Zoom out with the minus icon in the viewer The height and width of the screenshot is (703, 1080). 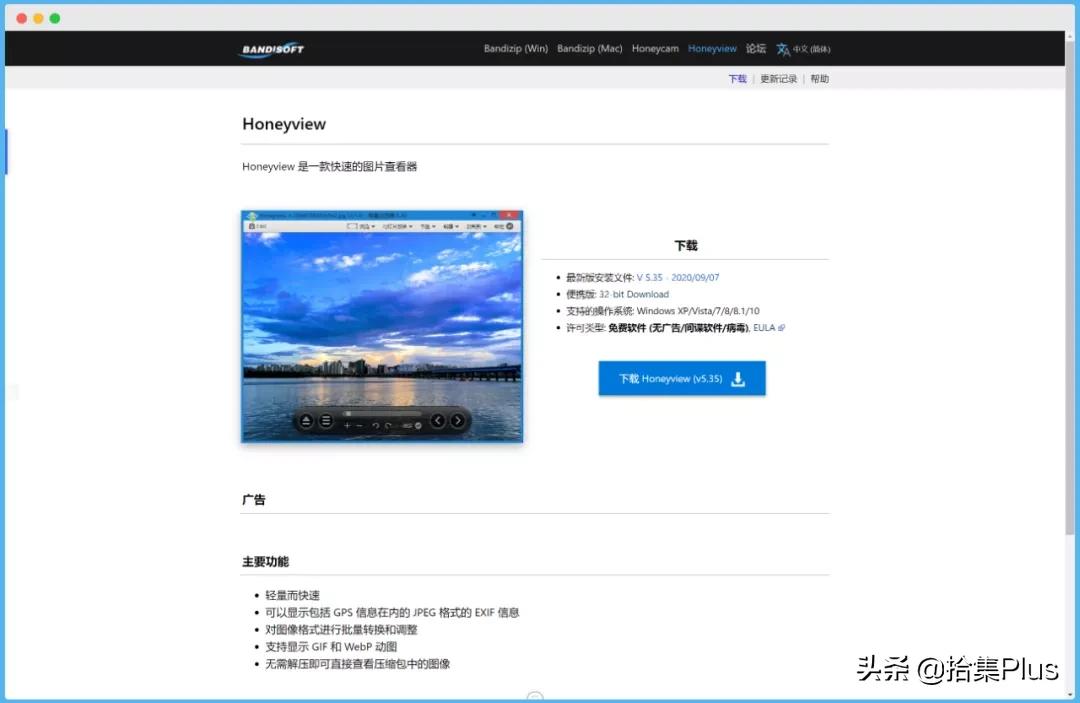coord(360,425)
